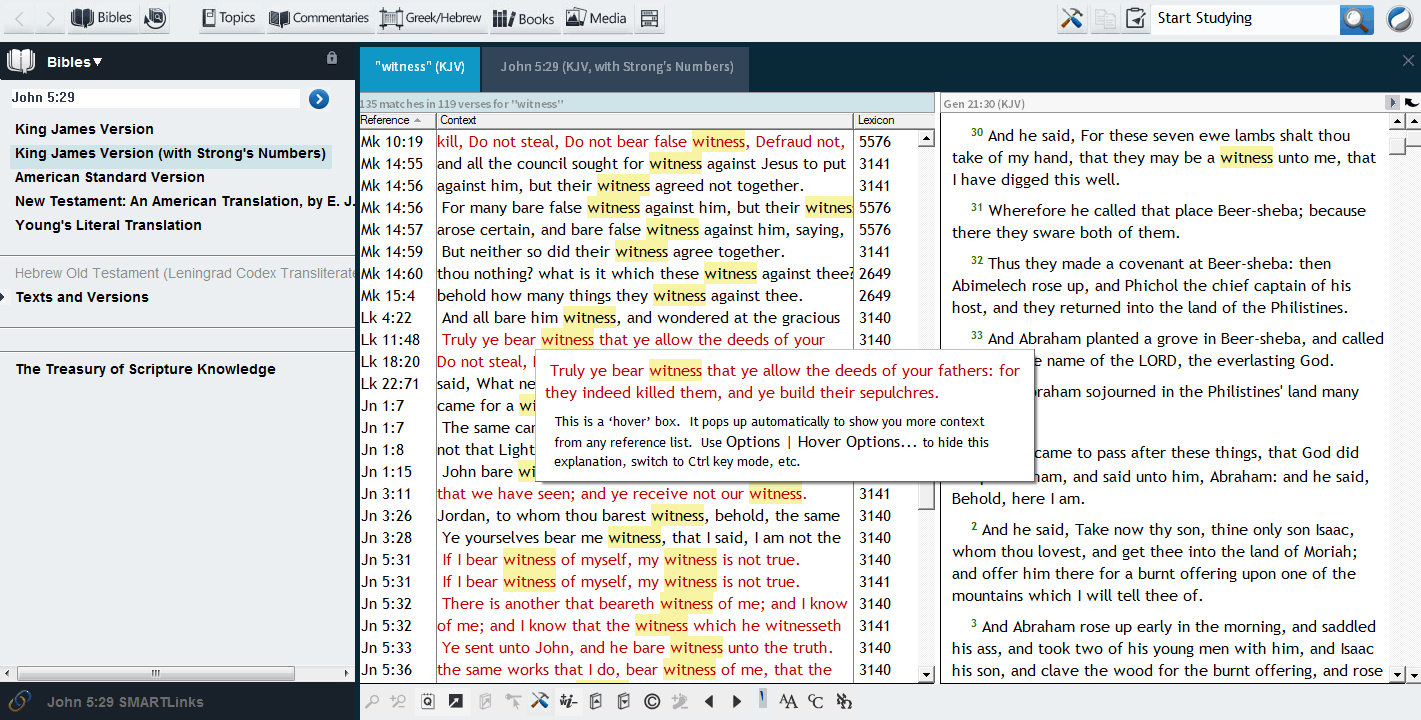This screenshot has height=720, width=1421.
Task: Close the tab area with the X
Action: [1408, 60]
